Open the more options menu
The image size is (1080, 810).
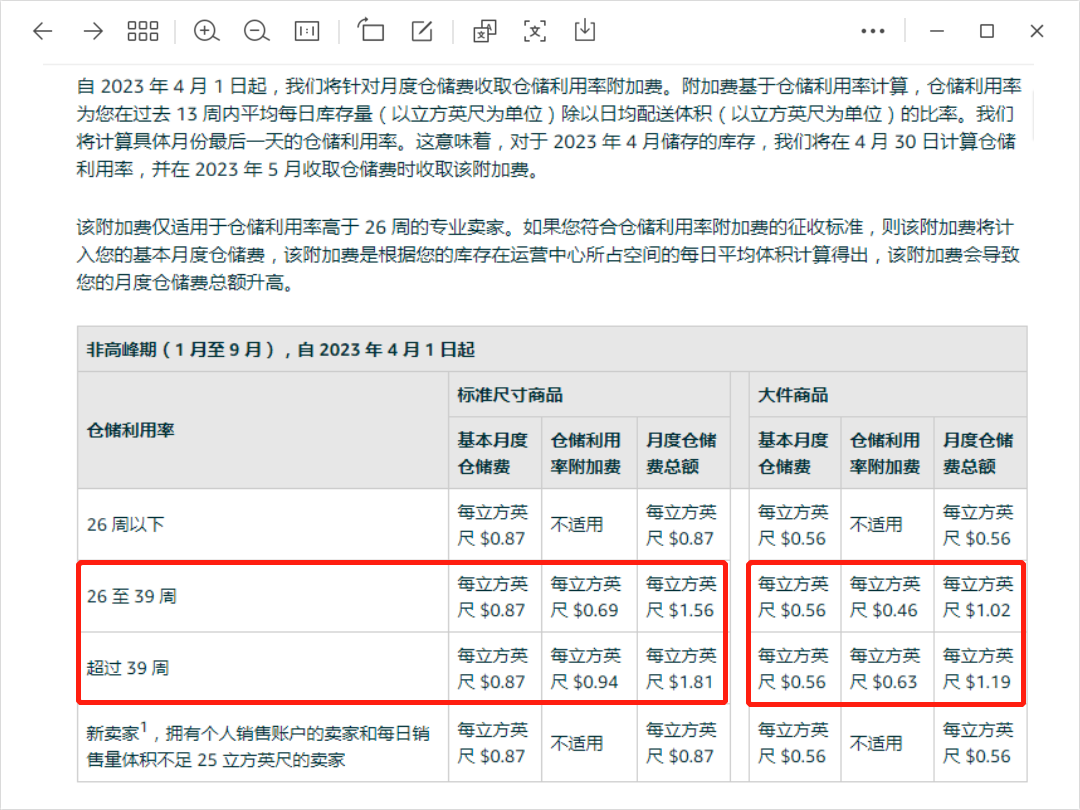pos(873,31)
